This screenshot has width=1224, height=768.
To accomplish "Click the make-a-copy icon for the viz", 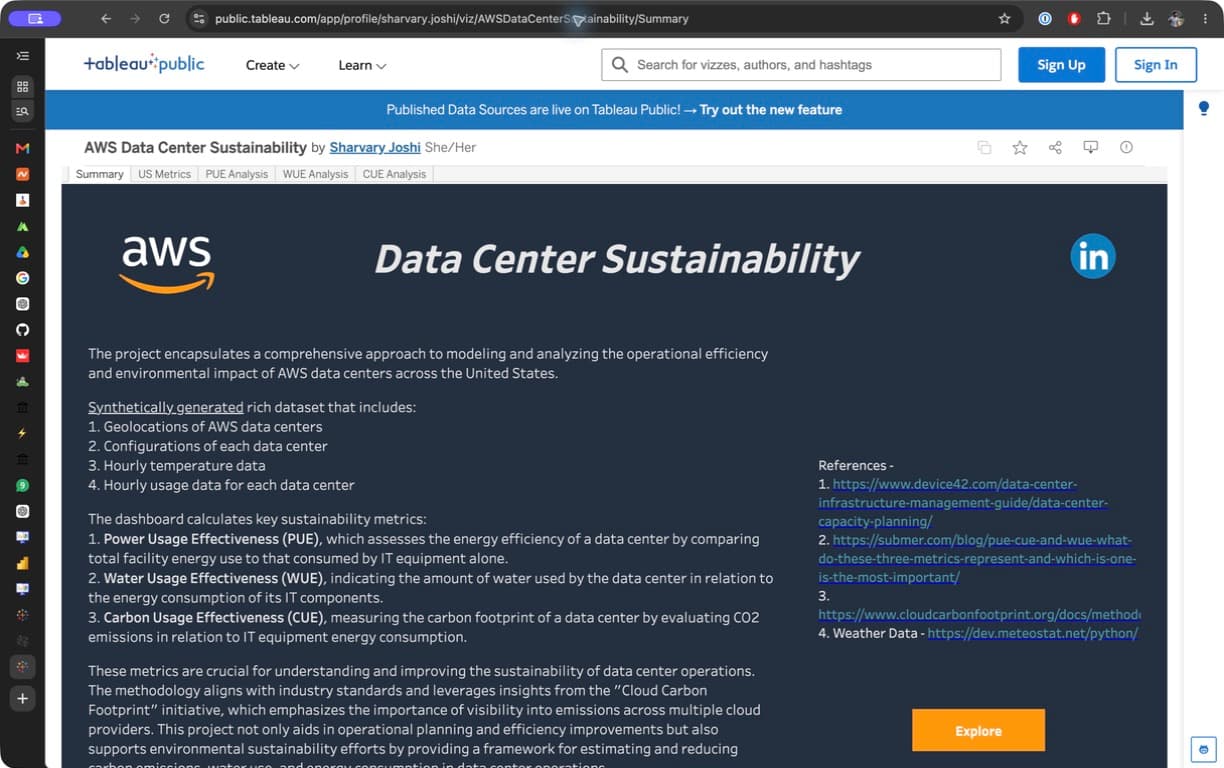I will [984, 148].
